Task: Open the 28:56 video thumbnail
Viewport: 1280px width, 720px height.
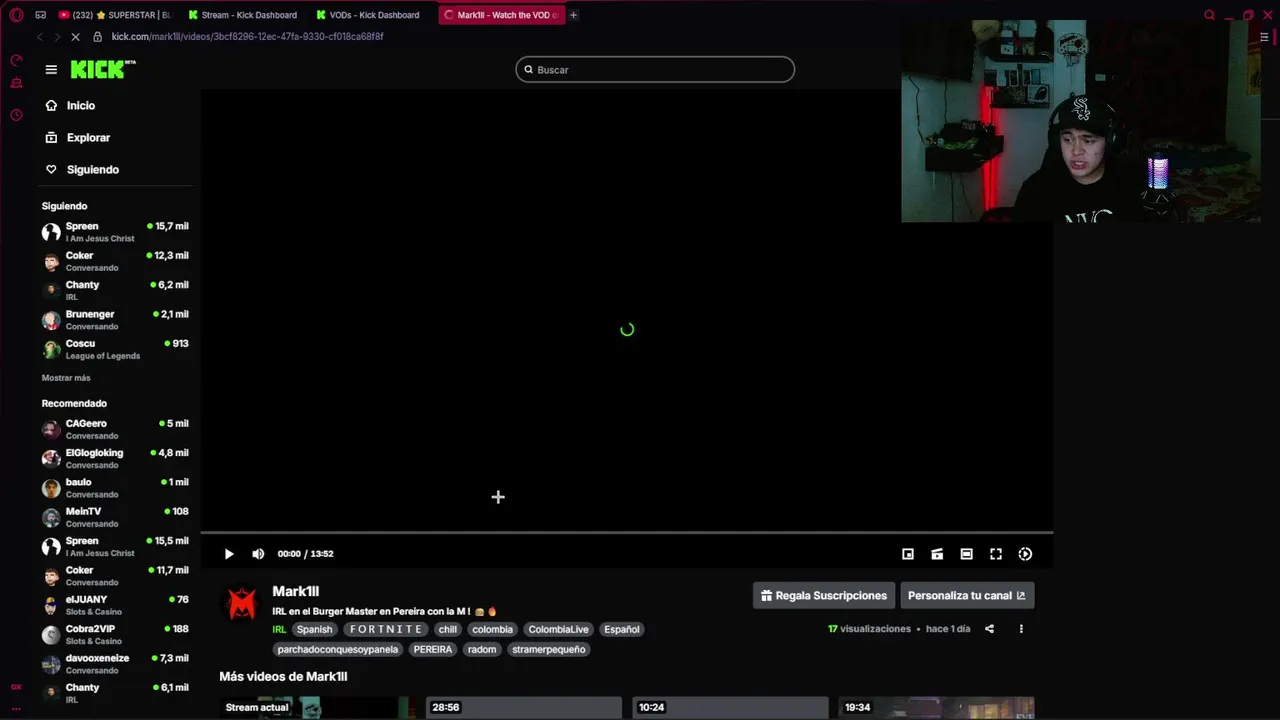Action: 523,708
